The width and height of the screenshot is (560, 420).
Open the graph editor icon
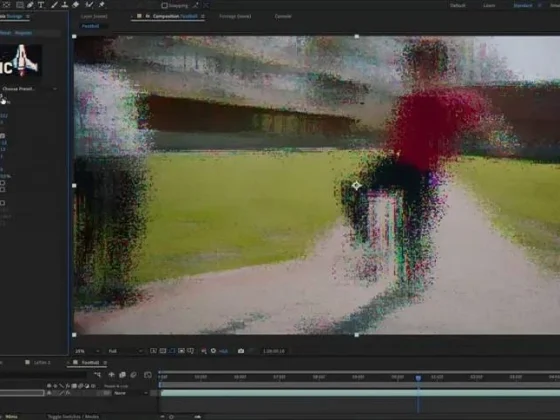coord(148,375)
